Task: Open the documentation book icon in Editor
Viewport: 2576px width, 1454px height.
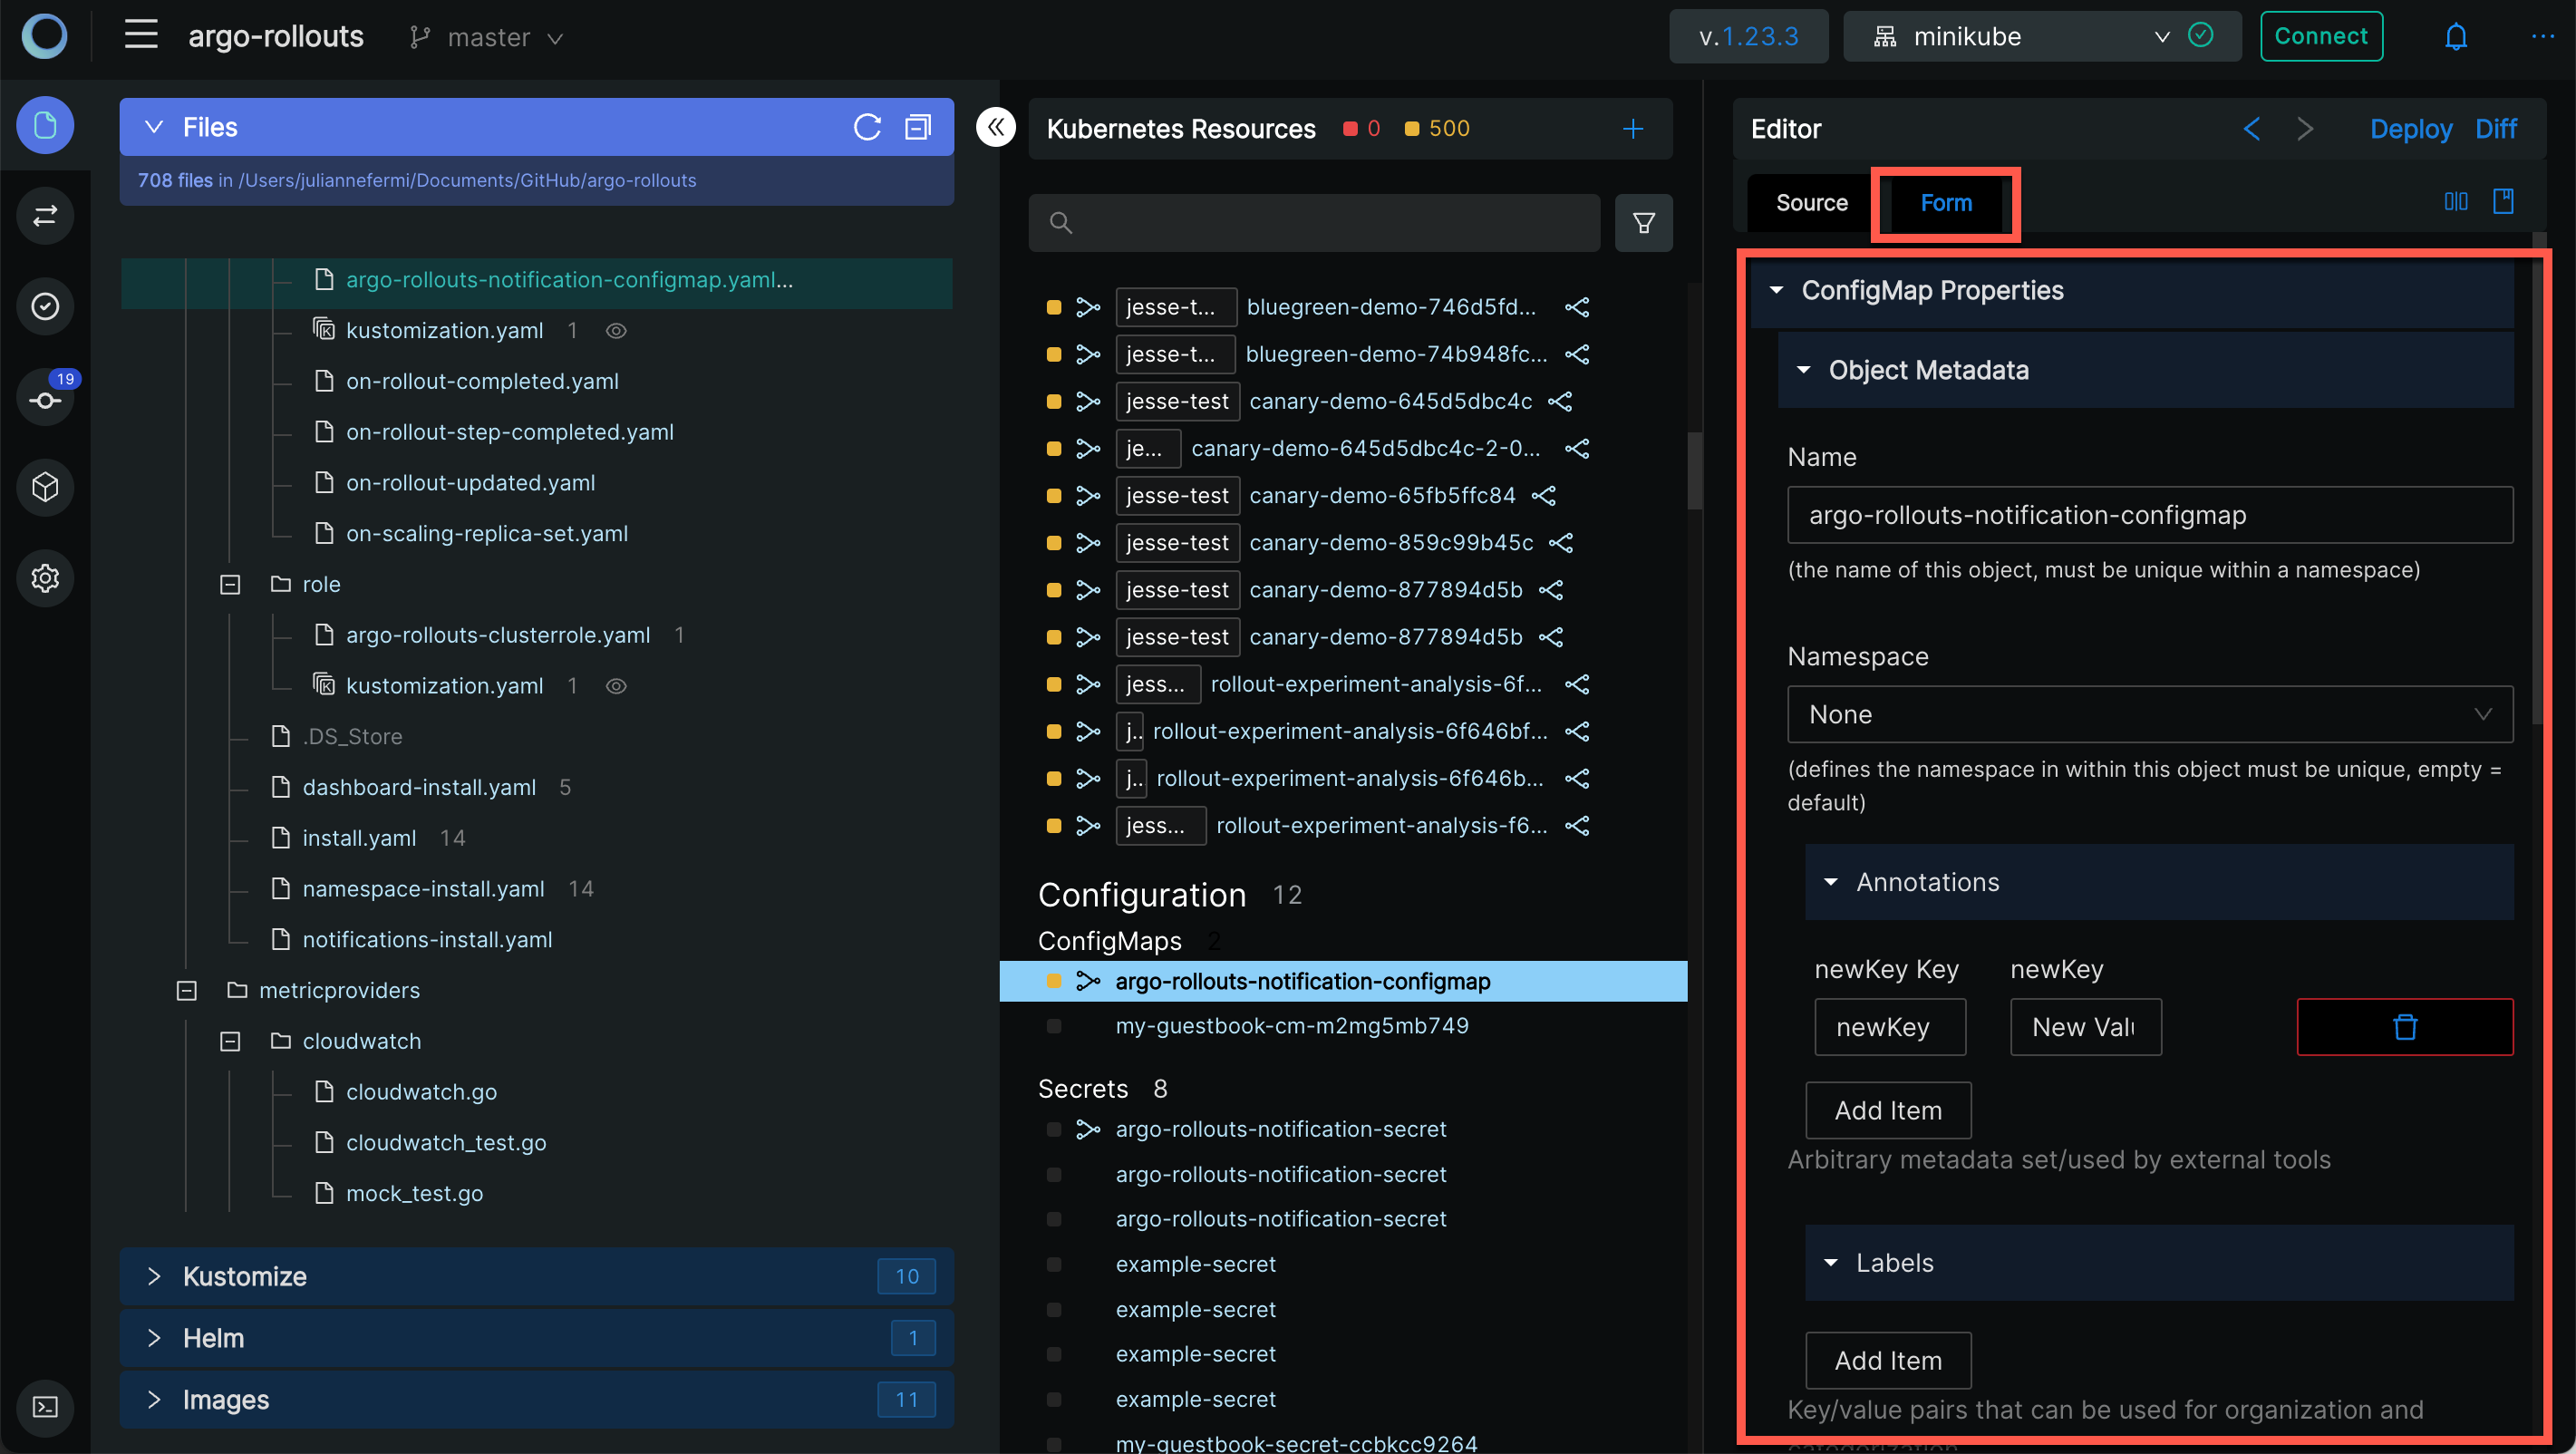Action: [x=2503, y=201]
